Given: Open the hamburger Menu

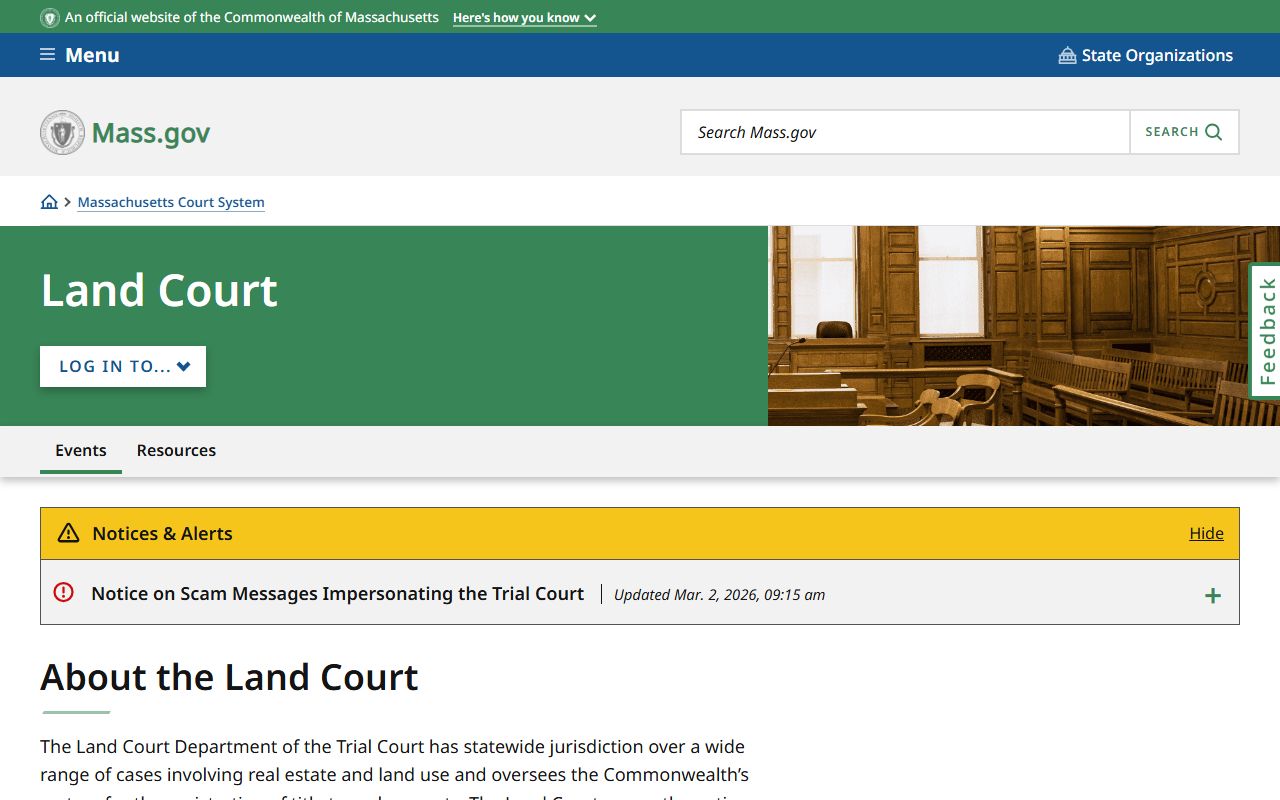Looking at the screenshot, I should pos(80,55).
